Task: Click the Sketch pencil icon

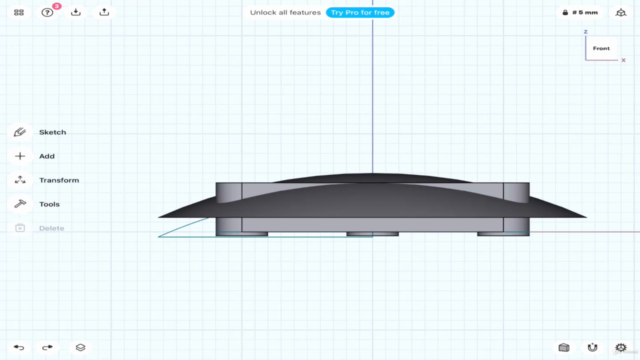Action: point(20,132)
